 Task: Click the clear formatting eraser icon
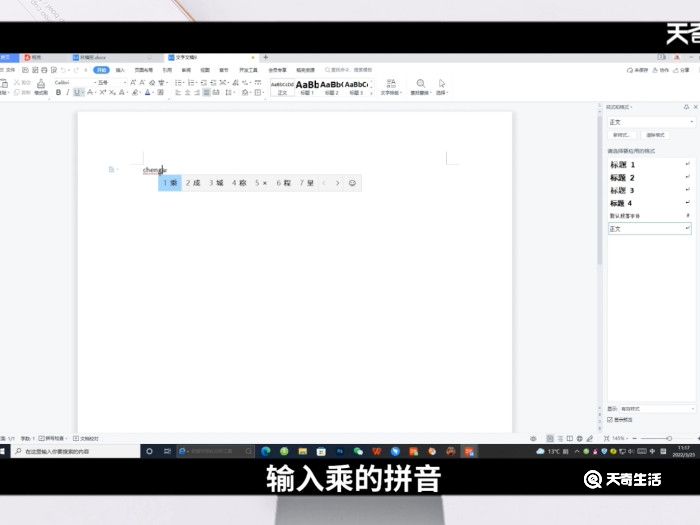coord(152,83)
